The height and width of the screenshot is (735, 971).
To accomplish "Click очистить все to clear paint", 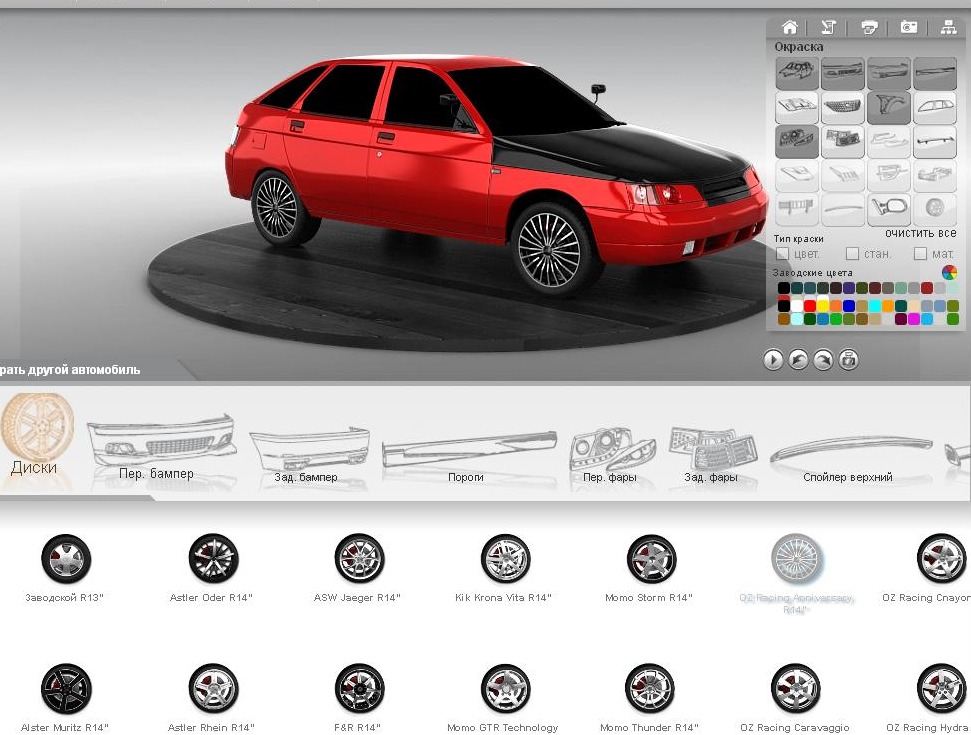I will [x=920, y=233].
